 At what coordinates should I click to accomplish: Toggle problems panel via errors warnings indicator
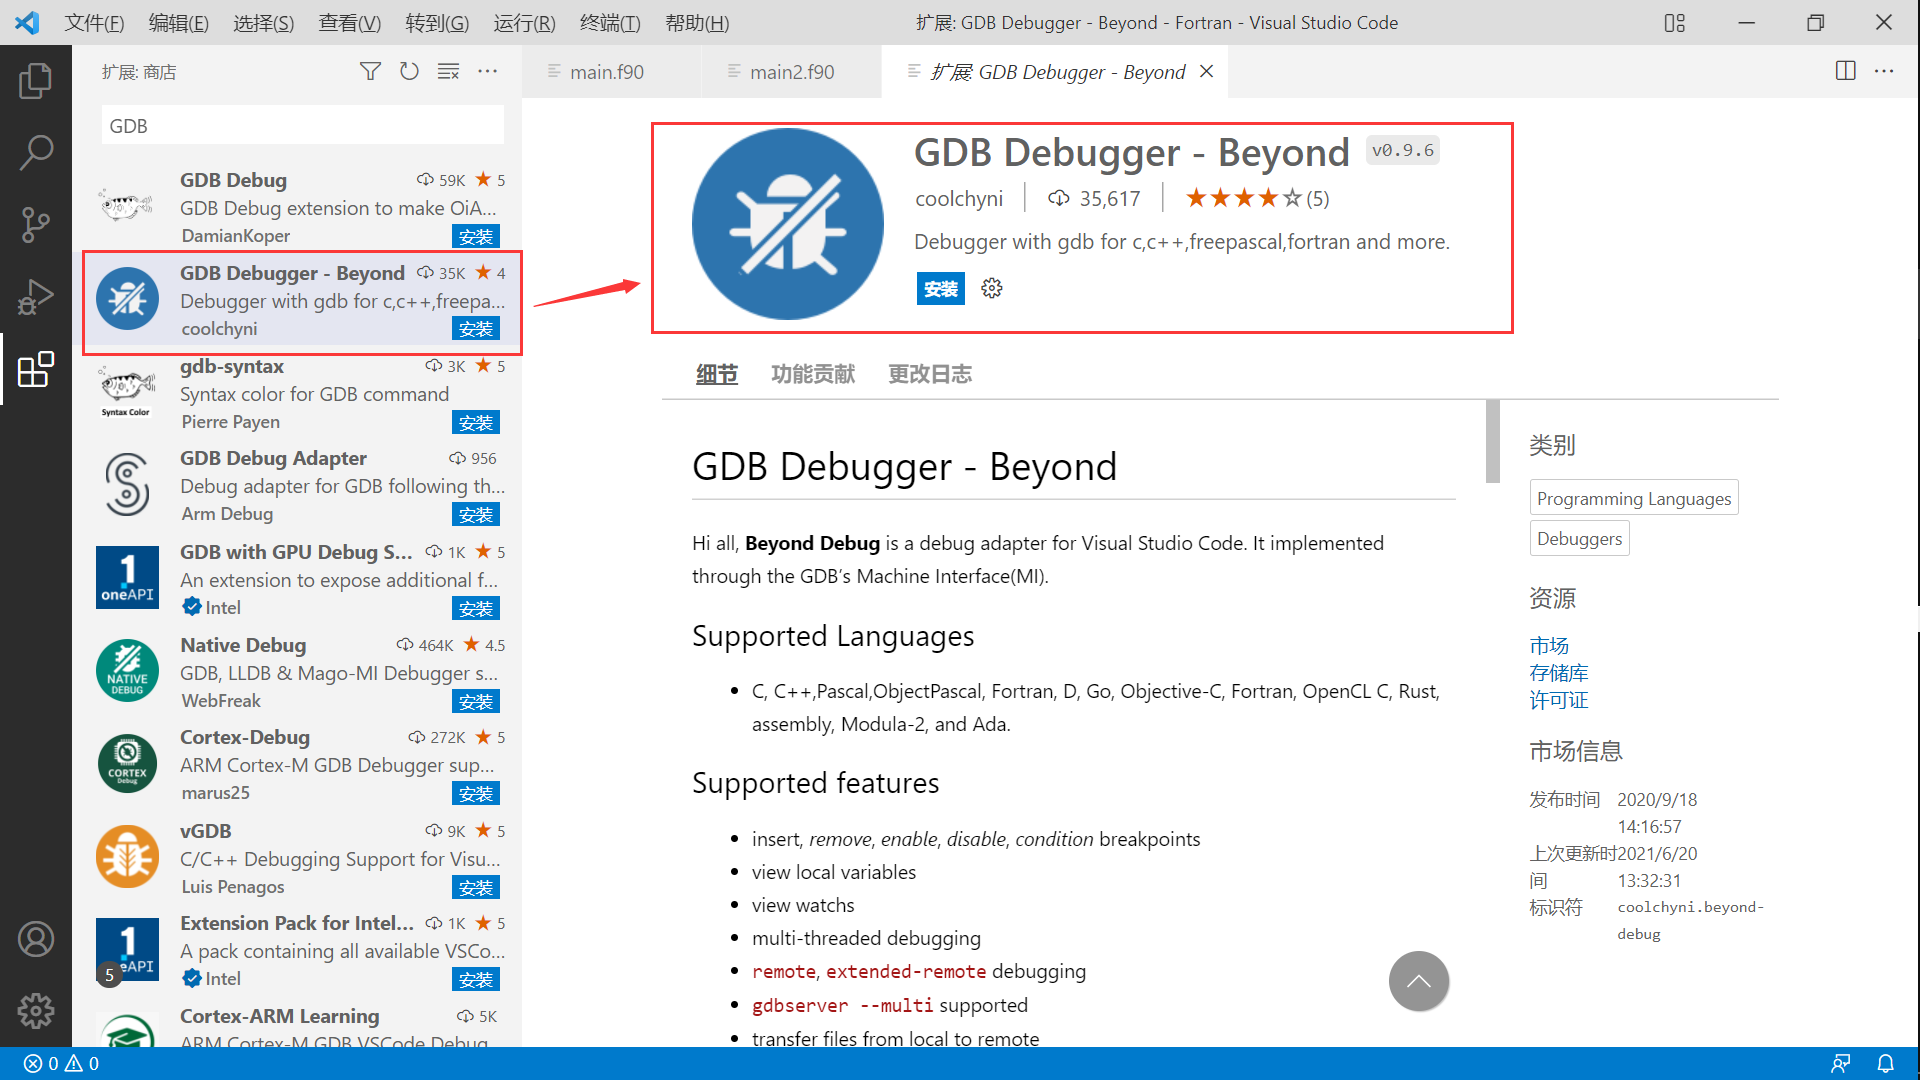click(61, 1064)
